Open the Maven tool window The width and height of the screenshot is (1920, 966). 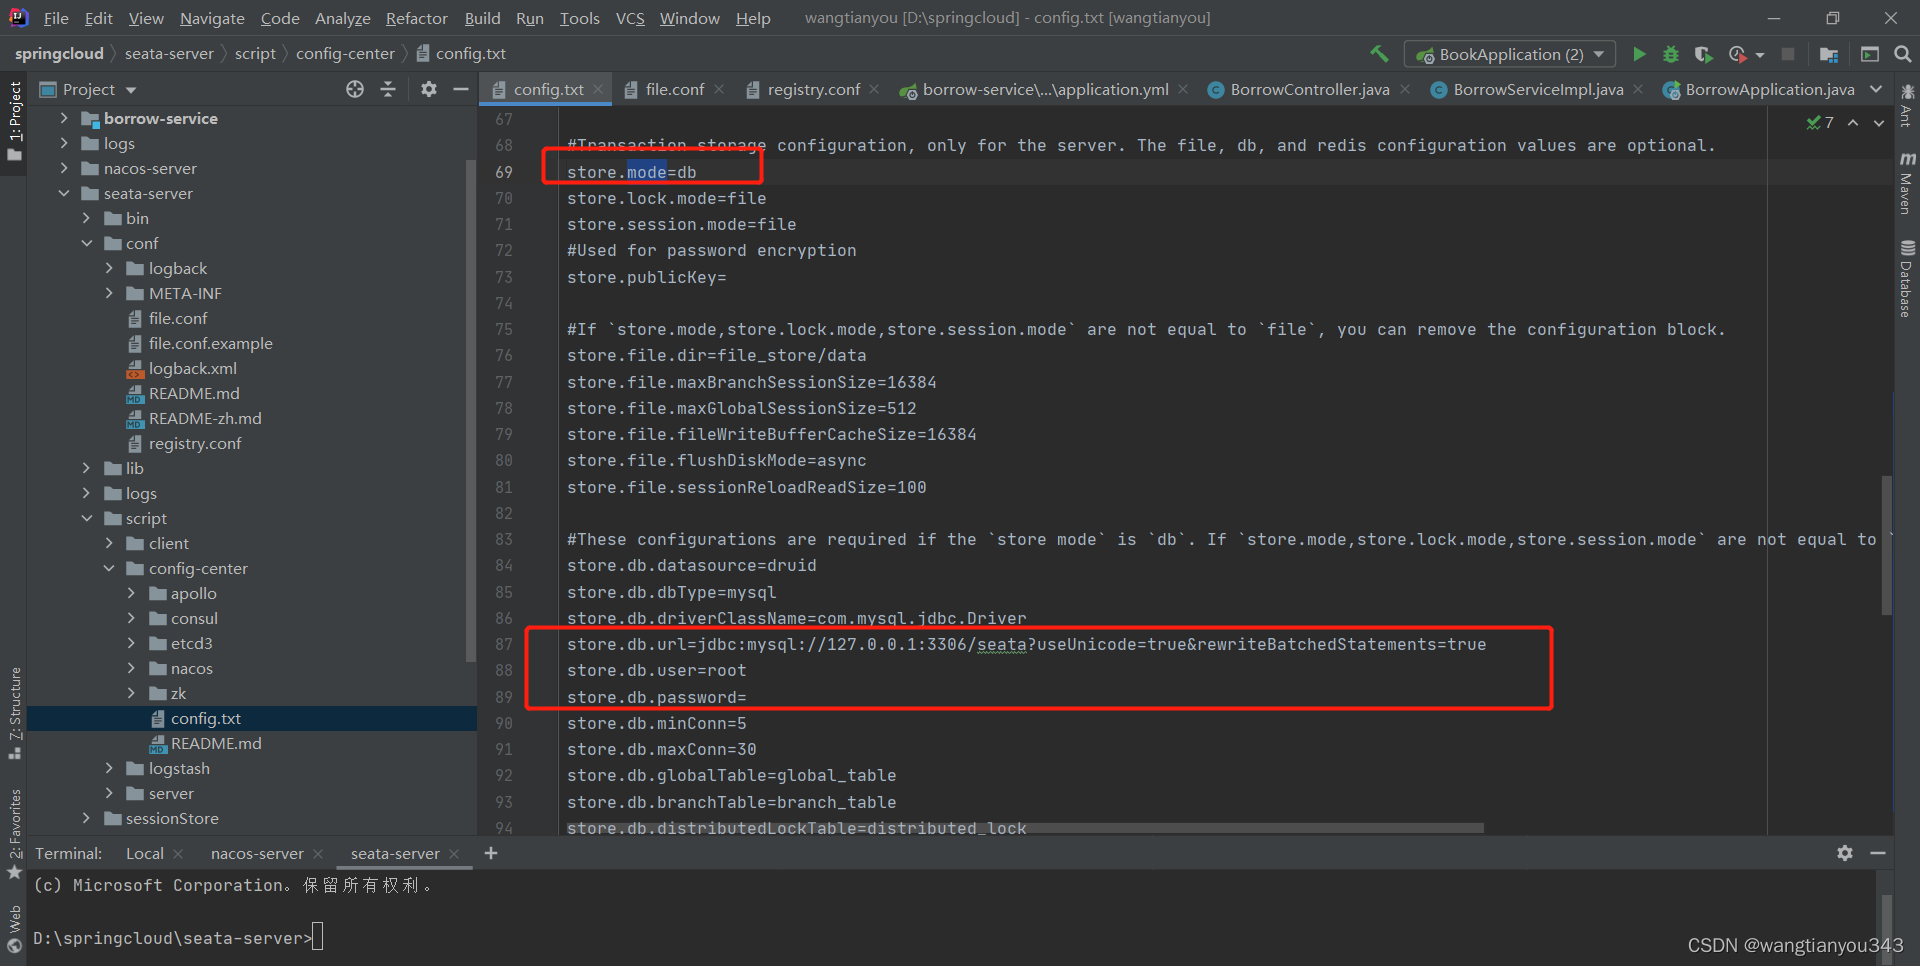click(1908, 180)
